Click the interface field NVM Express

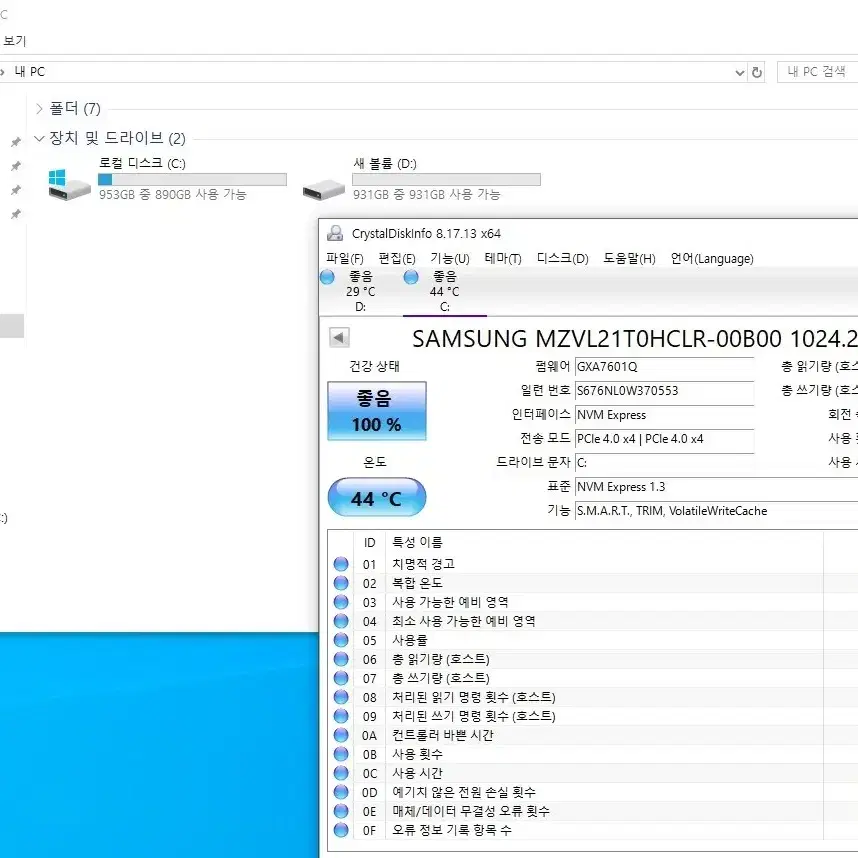[x=664, y=415]
